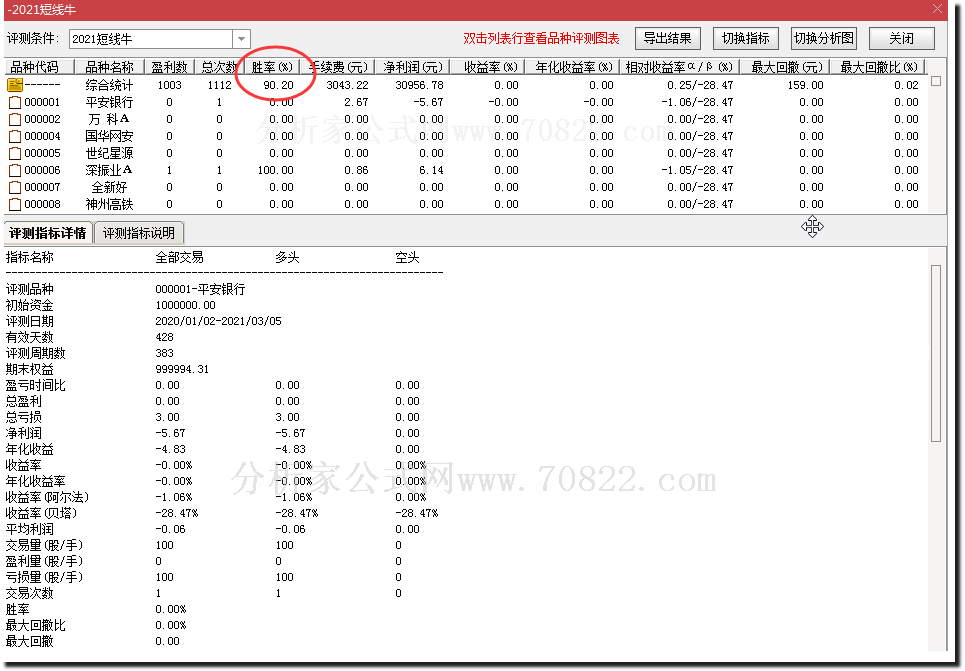Viewport: 965px width, 671px height.
Task: Select the 综合统计 row name
Action: (x=109, y=85)
